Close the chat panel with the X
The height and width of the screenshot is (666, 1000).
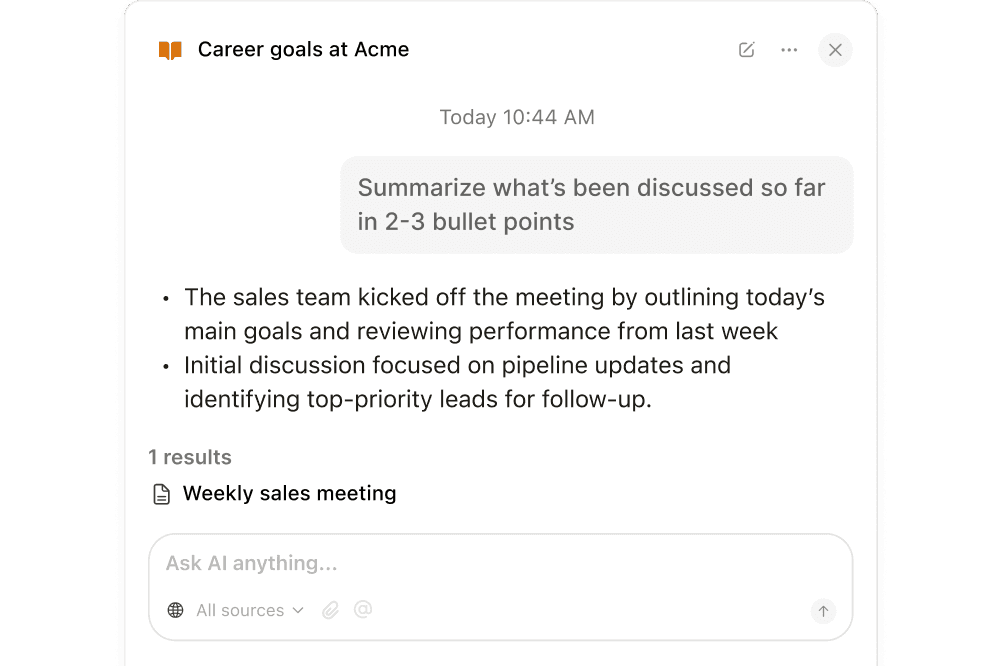click(835, 50)
